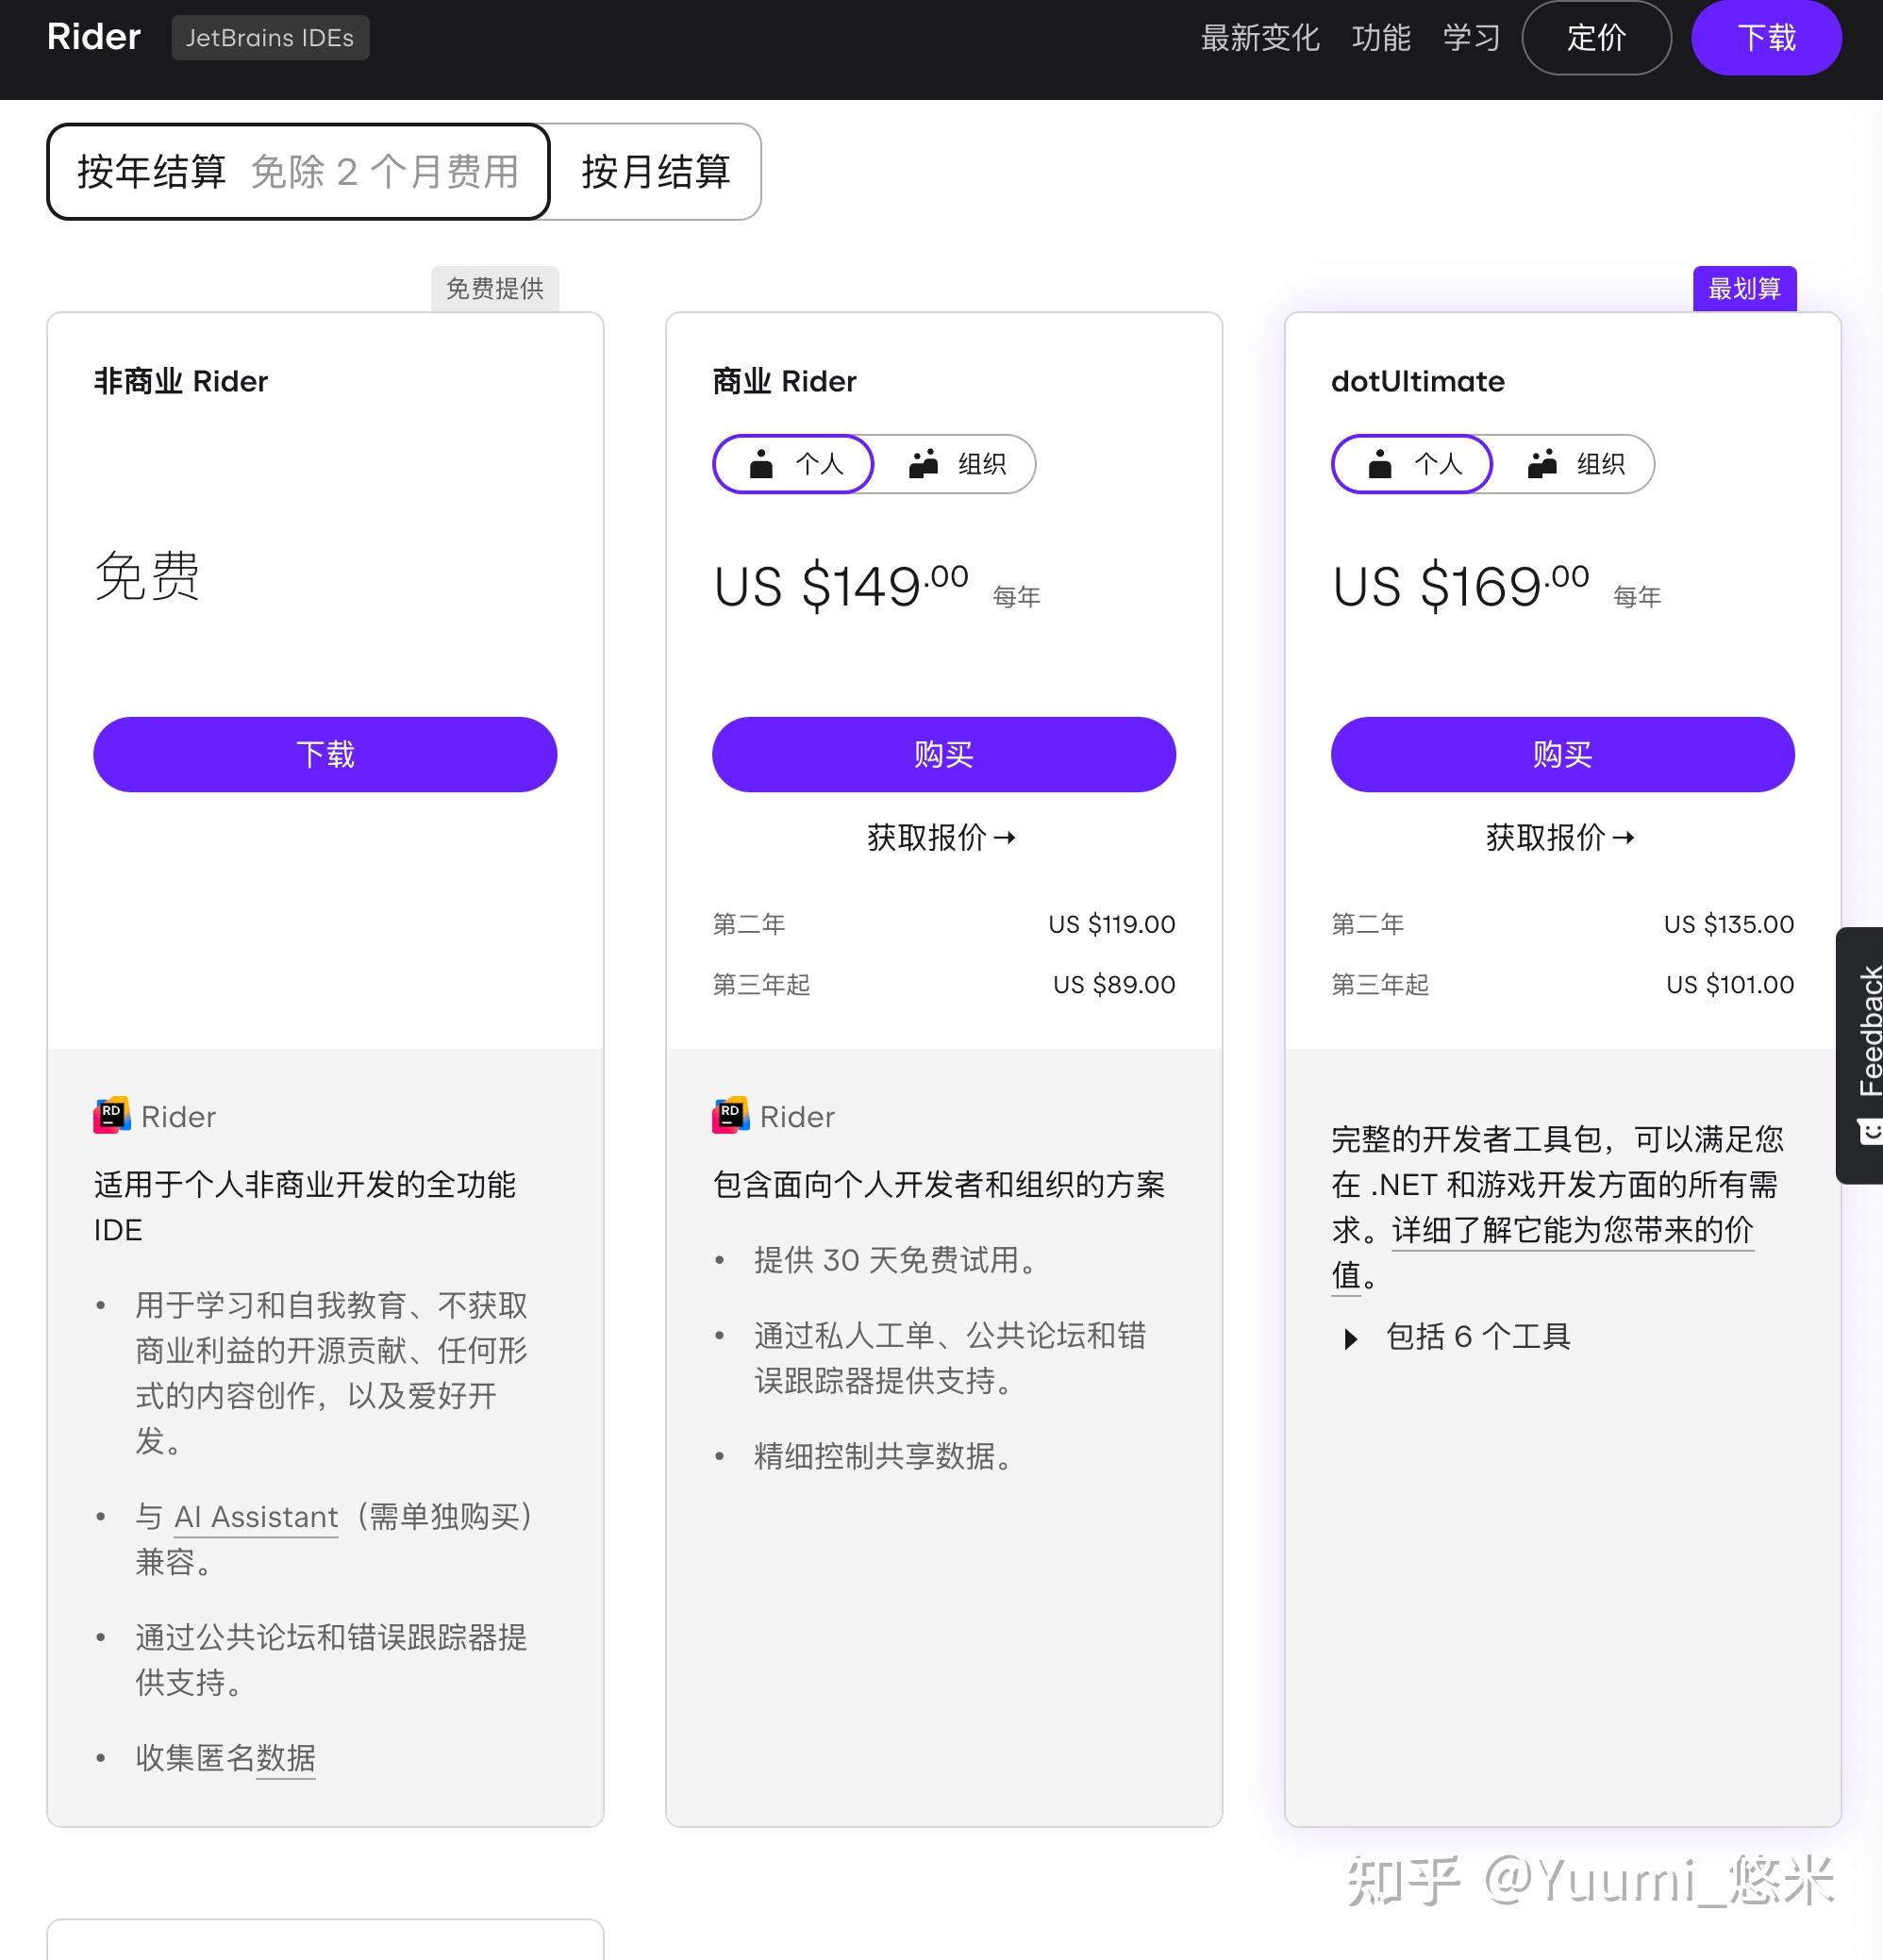Viewport: 1883px width, 1960px height.
Task: Click the Rider product icon on 非商业 Rider card
Action: click(x=110, y=1115)
